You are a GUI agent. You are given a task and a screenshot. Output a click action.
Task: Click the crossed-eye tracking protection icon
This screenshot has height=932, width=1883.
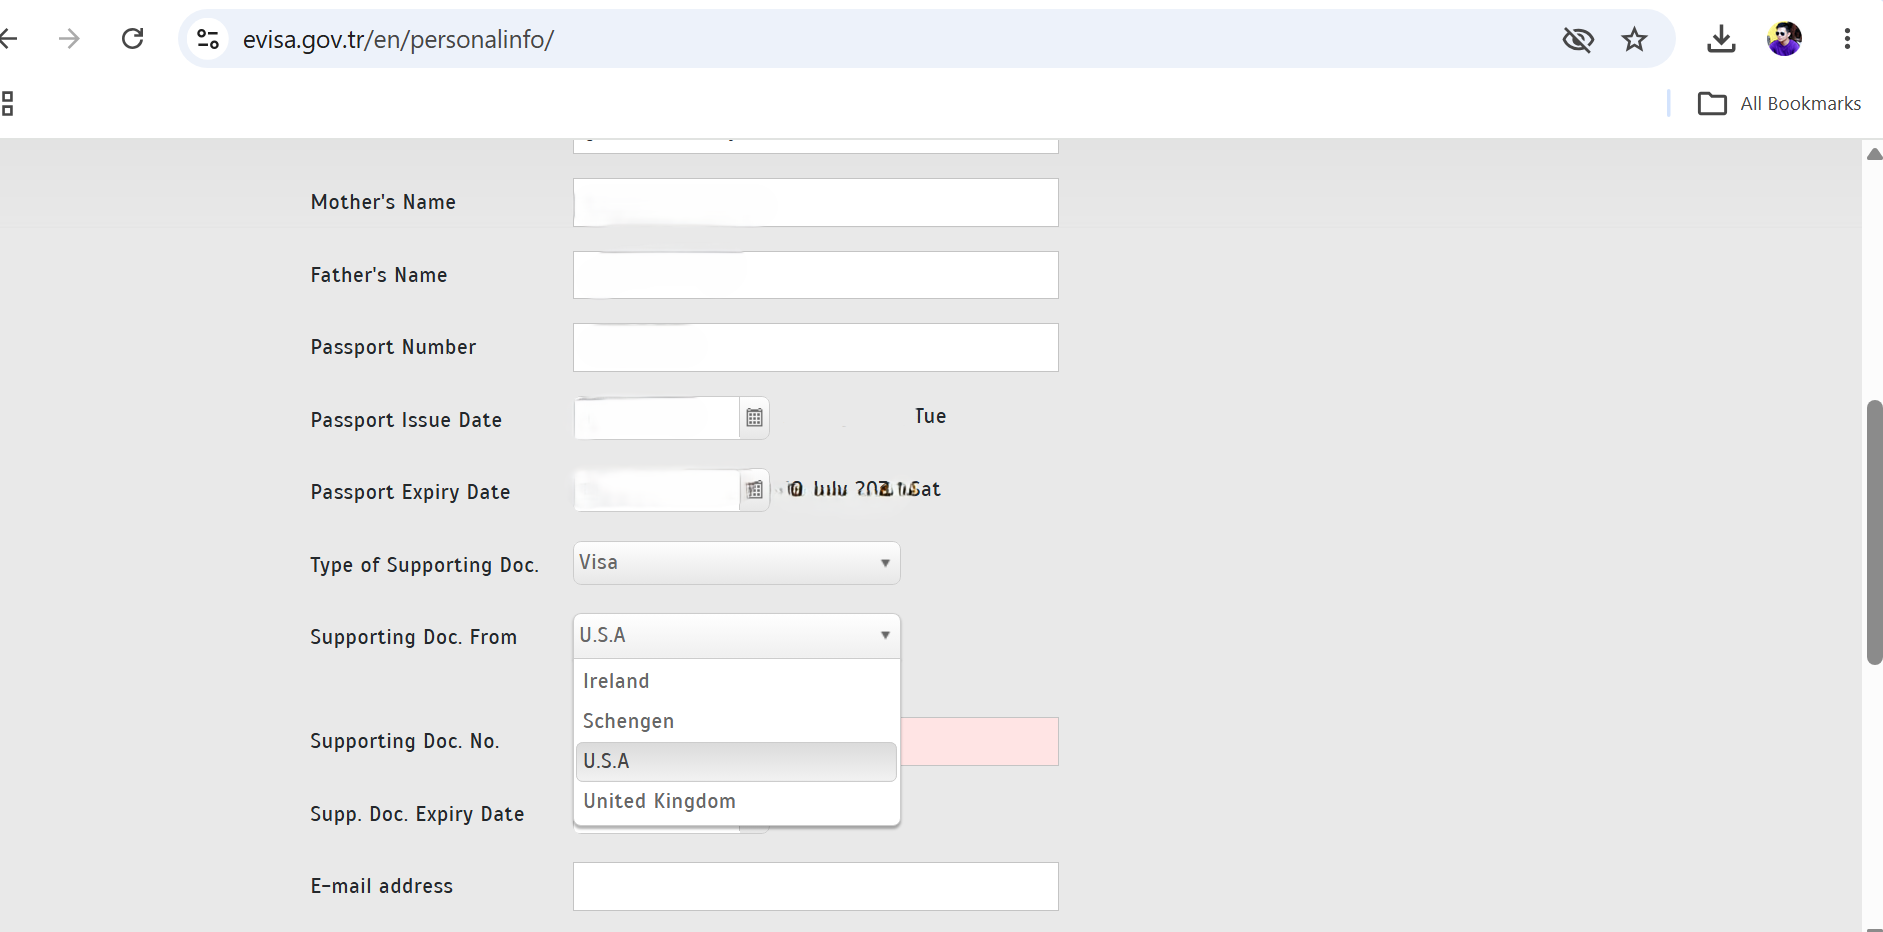[x=1578, y=39]
